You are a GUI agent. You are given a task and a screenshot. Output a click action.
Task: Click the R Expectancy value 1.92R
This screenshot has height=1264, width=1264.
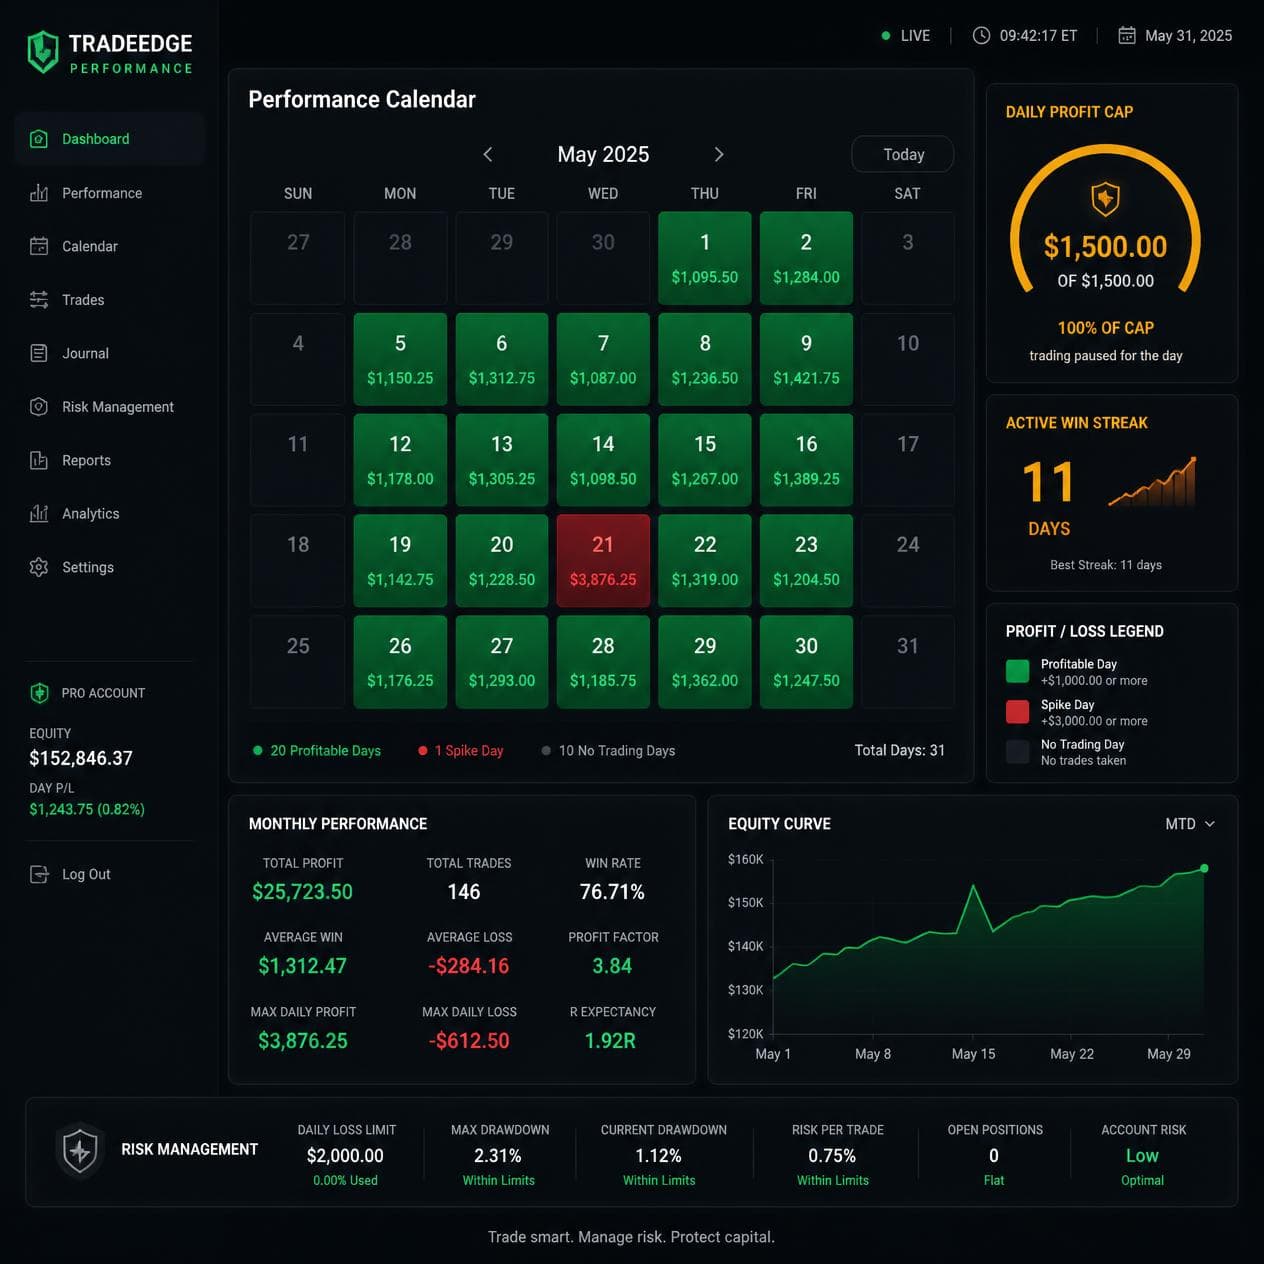(610, 1041)
